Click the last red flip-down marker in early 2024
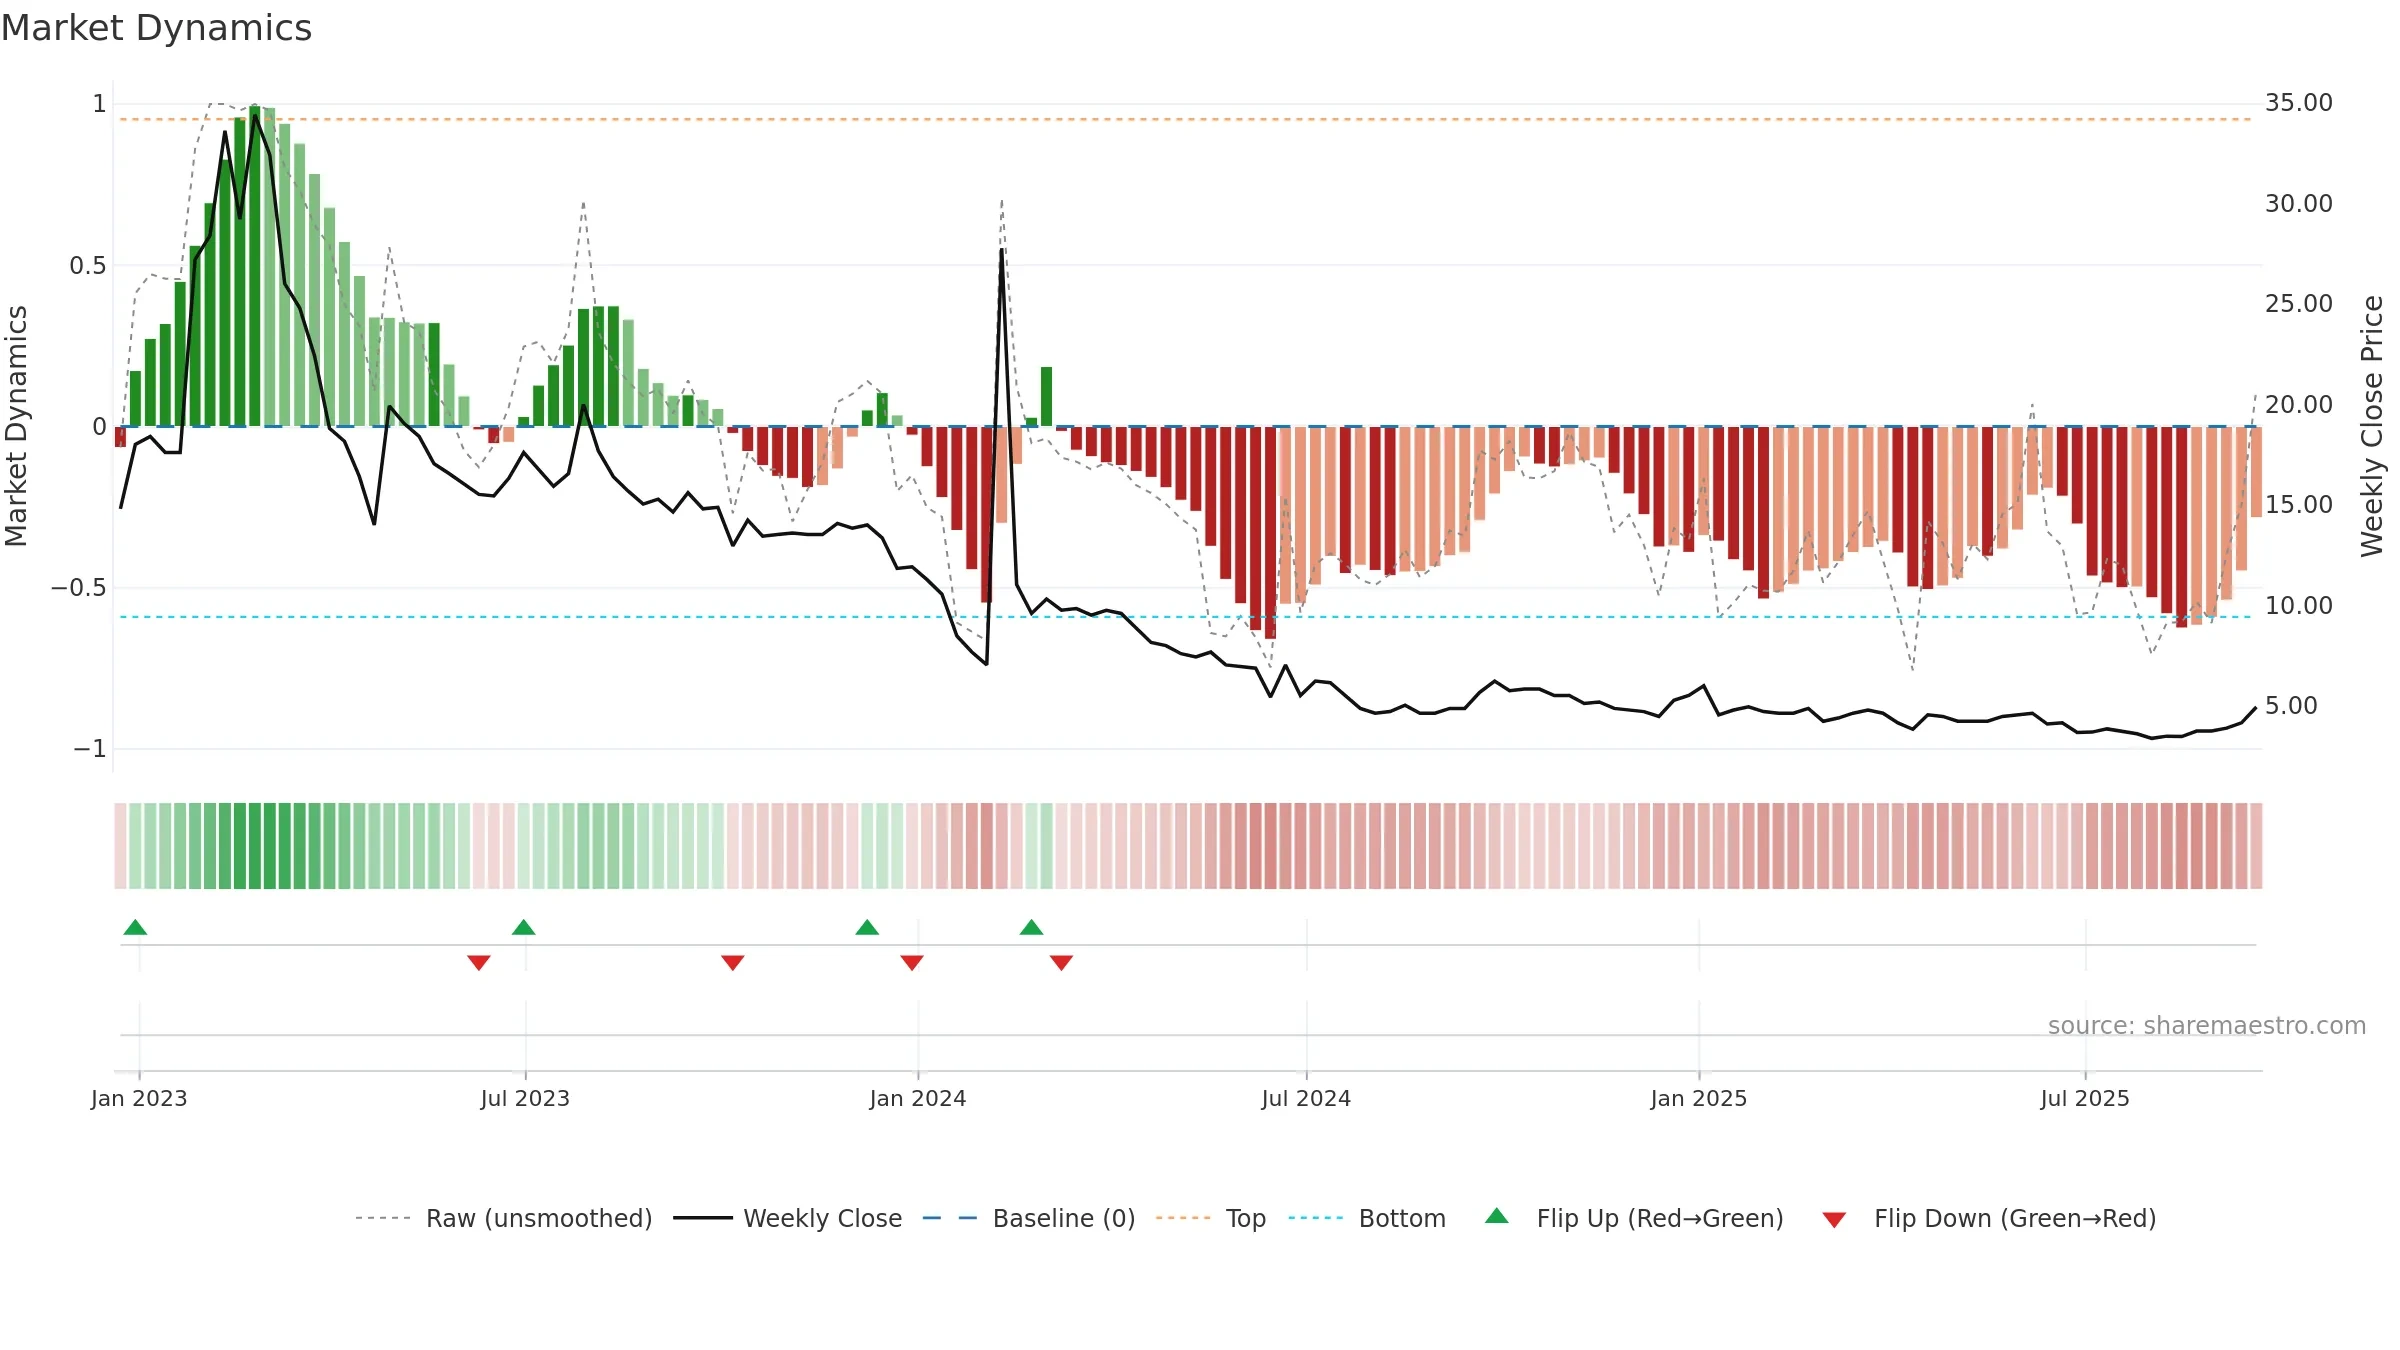 tap(1061, 962)
